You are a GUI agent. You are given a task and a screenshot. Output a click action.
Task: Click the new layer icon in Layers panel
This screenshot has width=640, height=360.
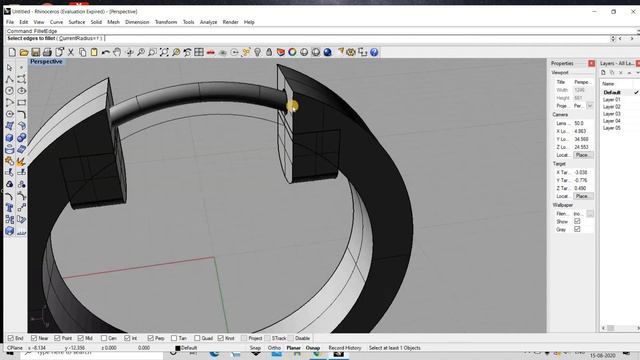pos(603,73)
